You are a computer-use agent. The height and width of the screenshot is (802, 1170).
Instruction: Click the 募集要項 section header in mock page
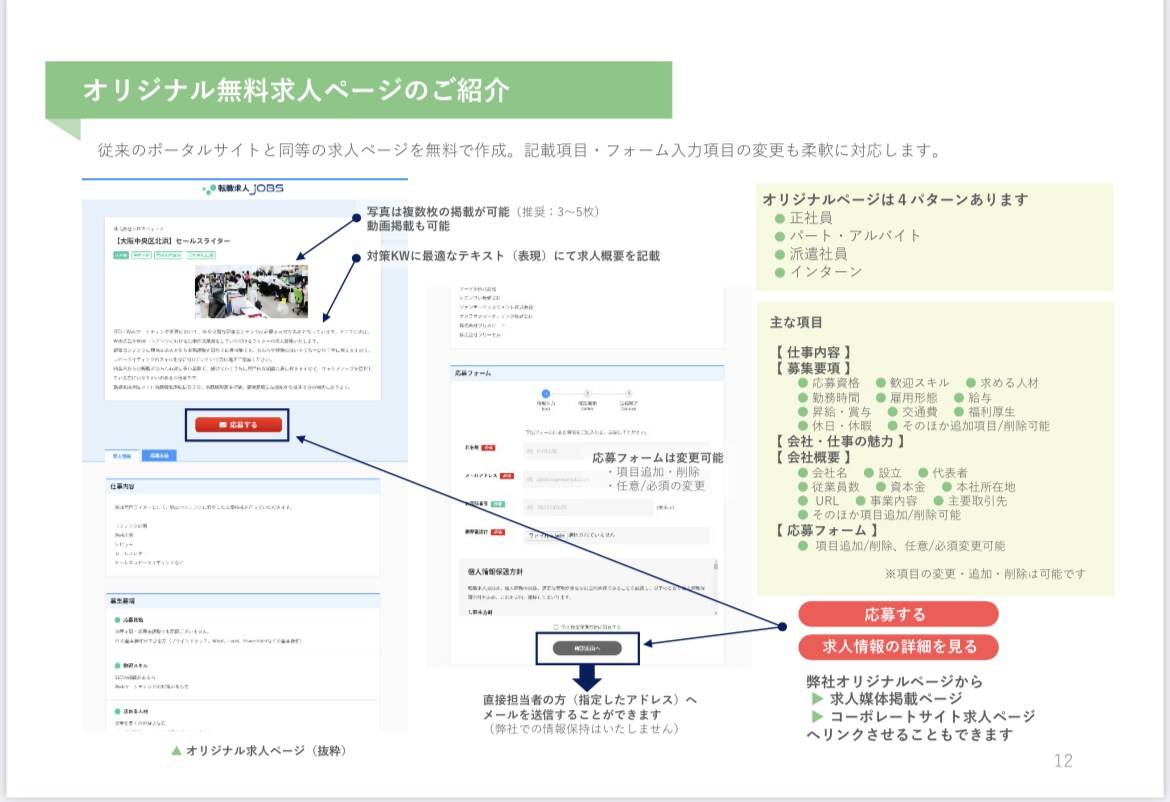pyautogui.click(x=243, y=601)
